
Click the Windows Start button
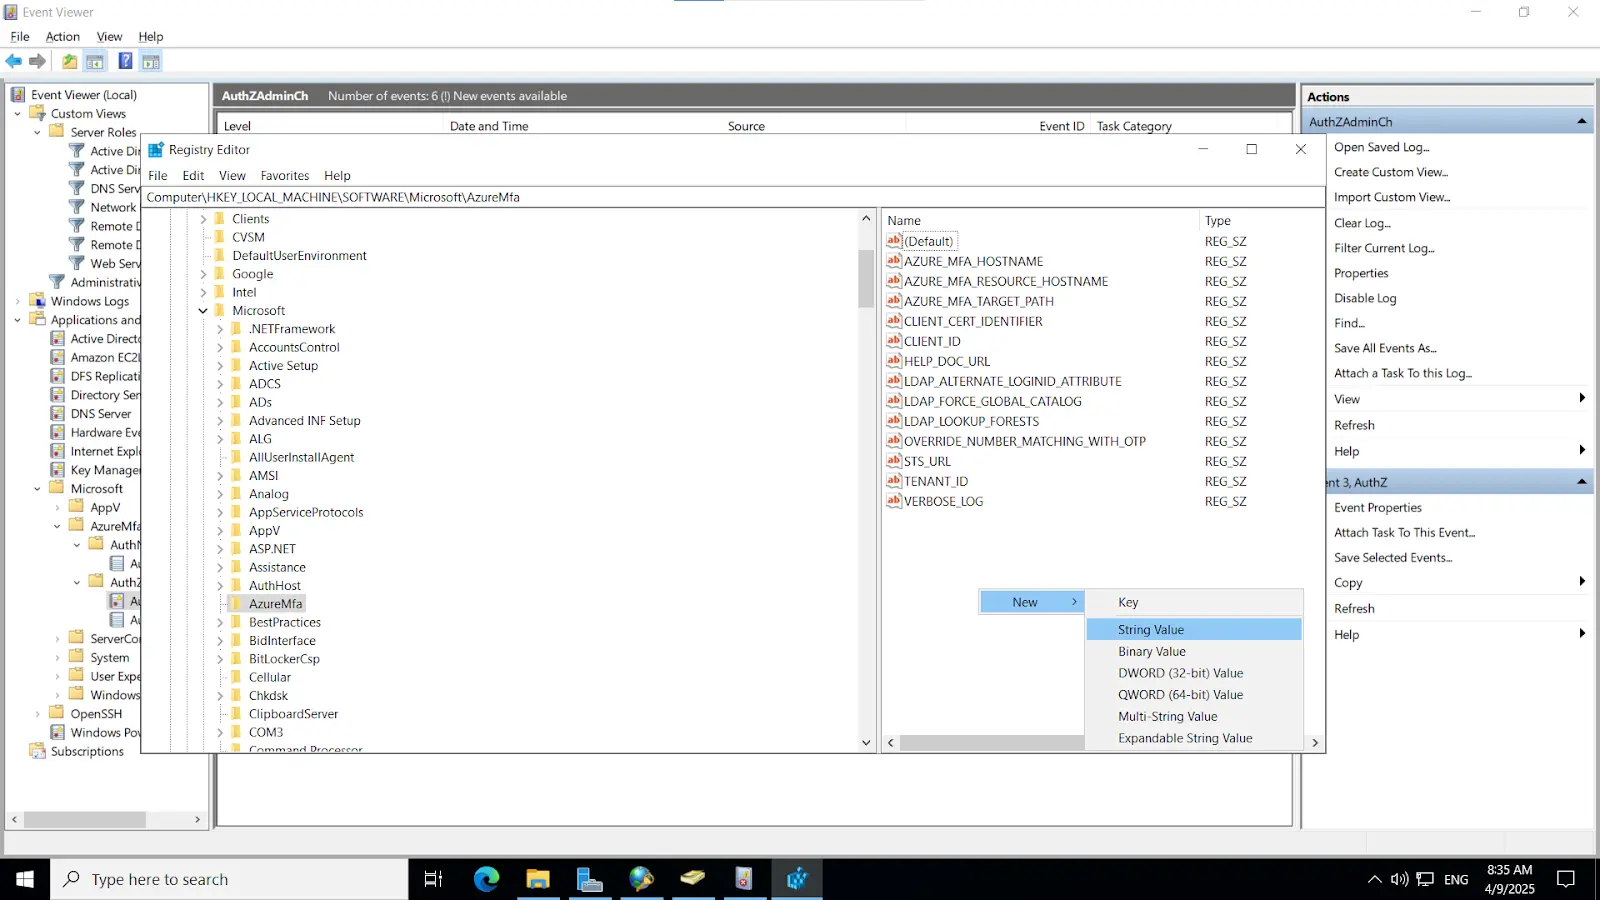click(x=22, y=879)
